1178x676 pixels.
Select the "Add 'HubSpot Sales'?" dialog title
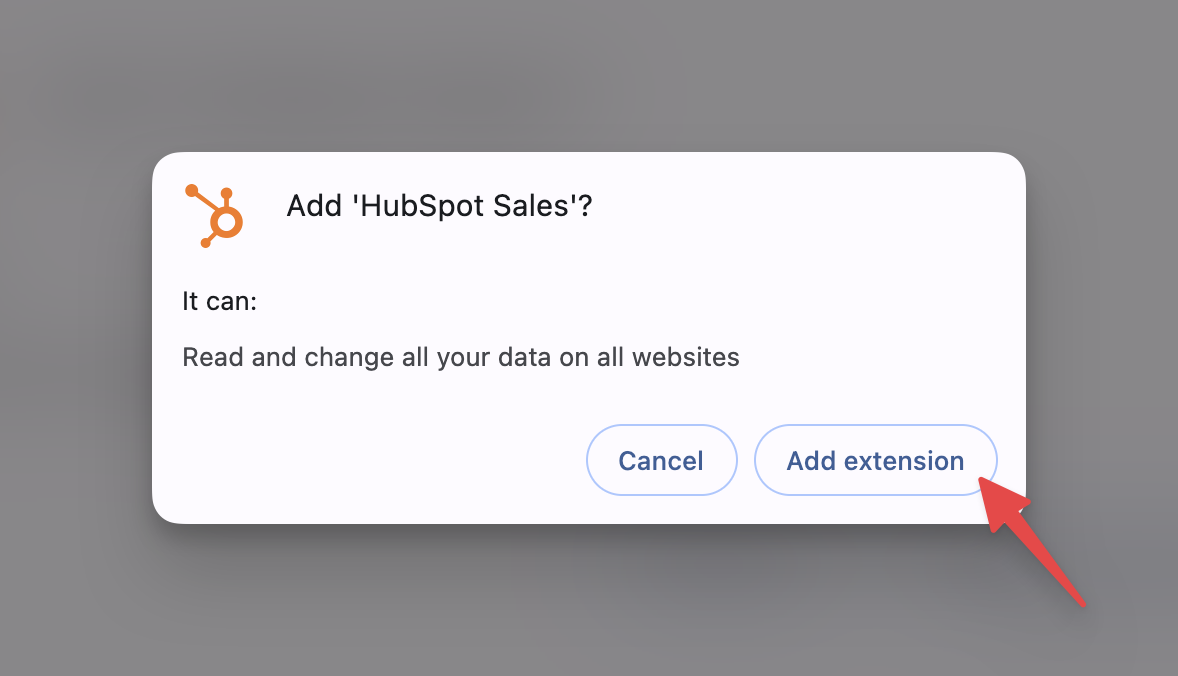point(439,206)
